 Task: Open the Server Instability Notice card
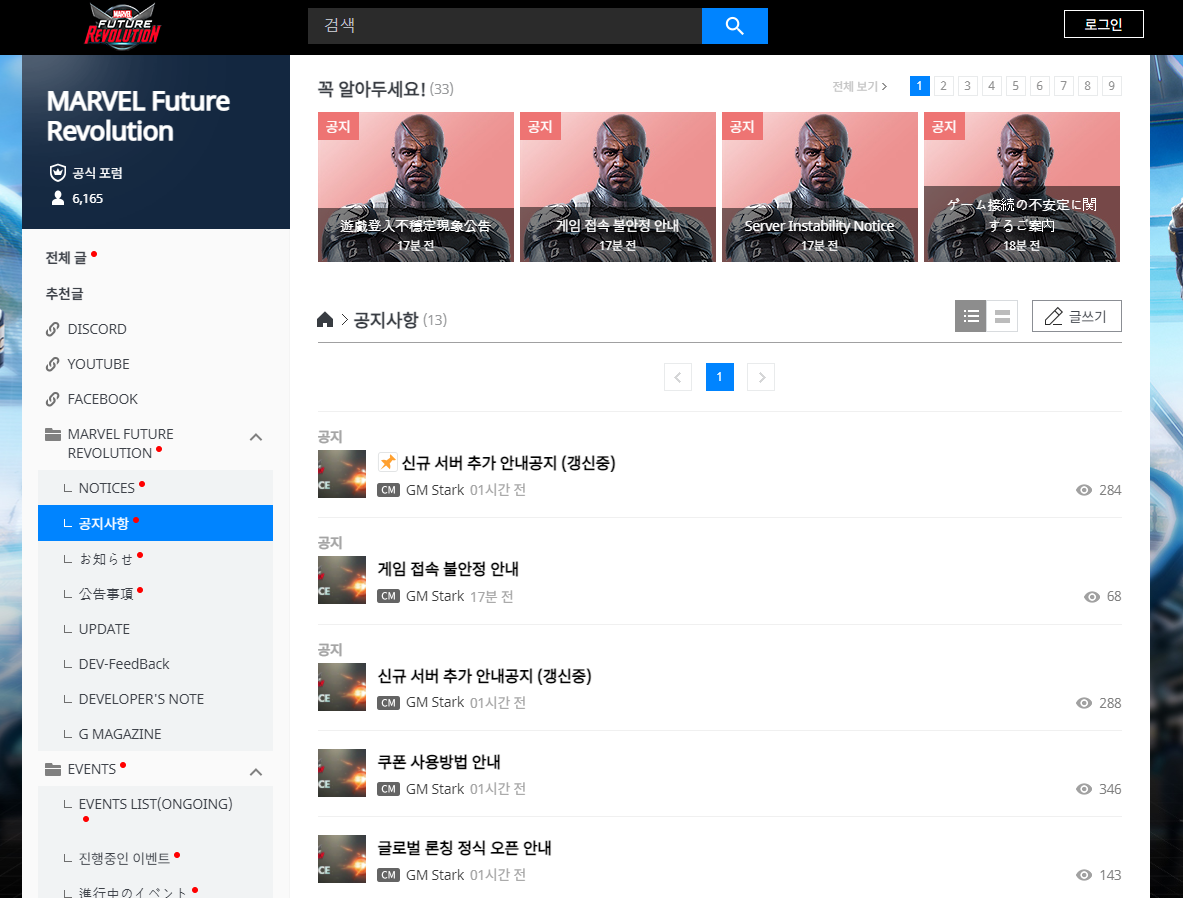point(819,187)
